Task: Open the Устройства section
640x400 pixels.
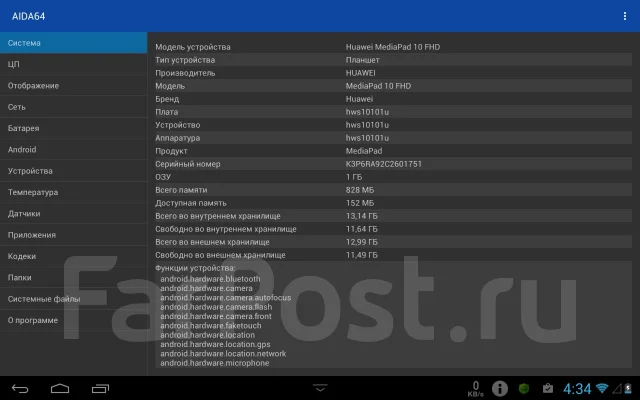Action: tap(73, 171)
